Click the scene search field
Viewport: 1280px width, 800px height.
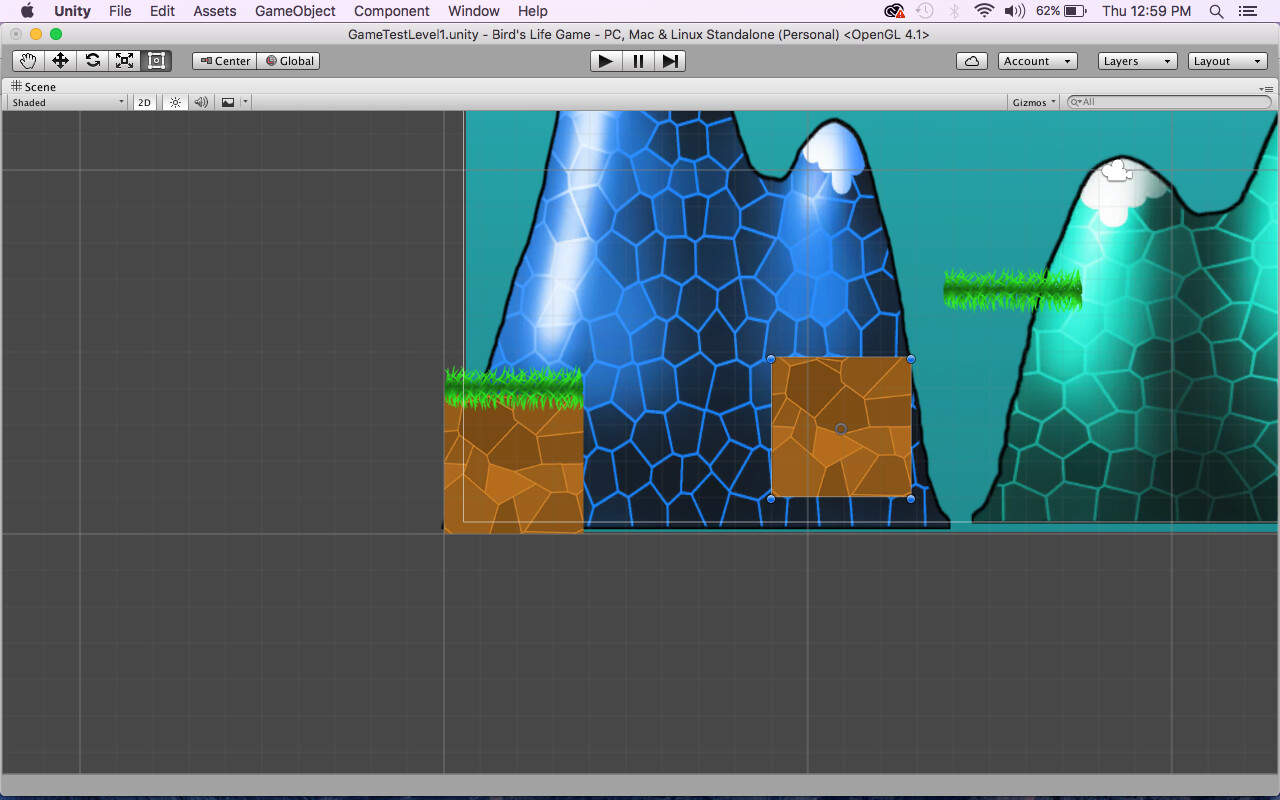pyautogui.click(x=1165, y=101)
